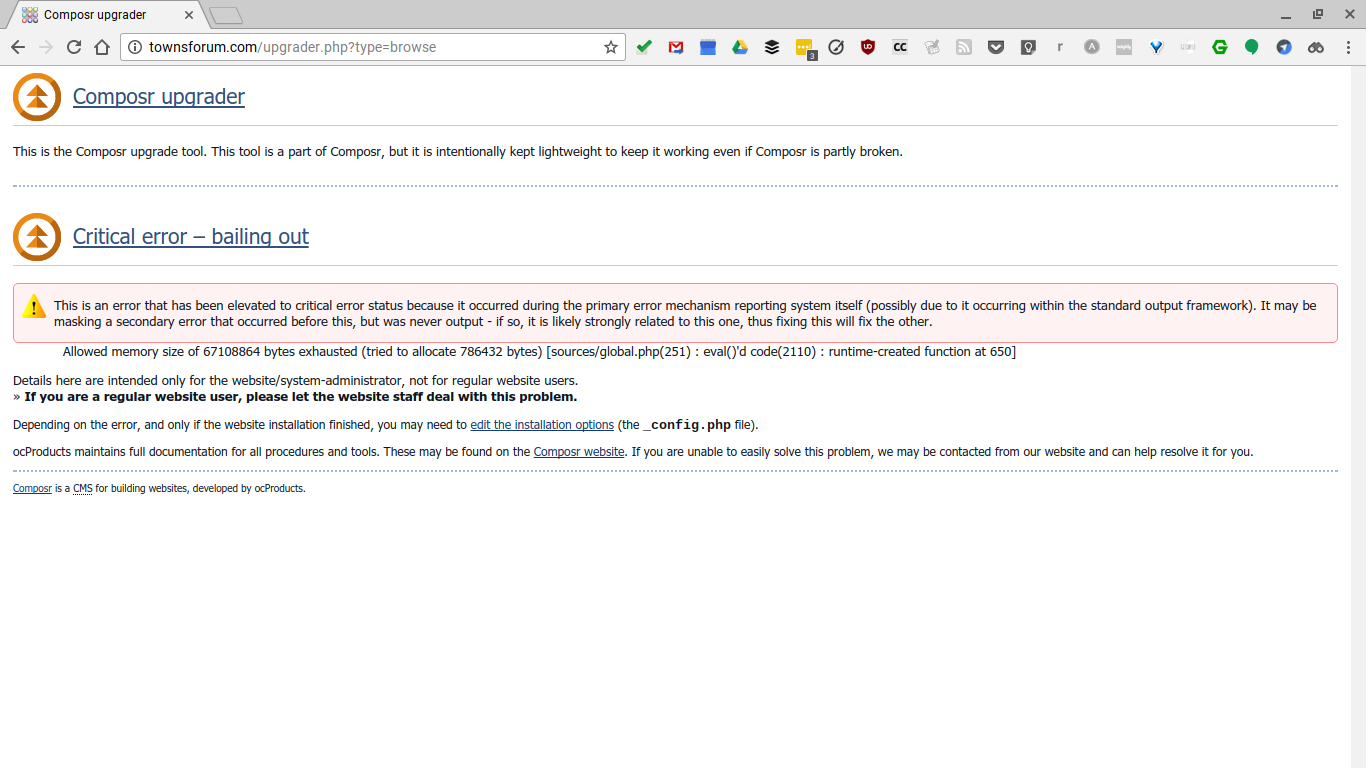Screen dimensions: 1366x768
Task: Open a new browser tab
Action: pyautogui.click(x=226, y=15)
